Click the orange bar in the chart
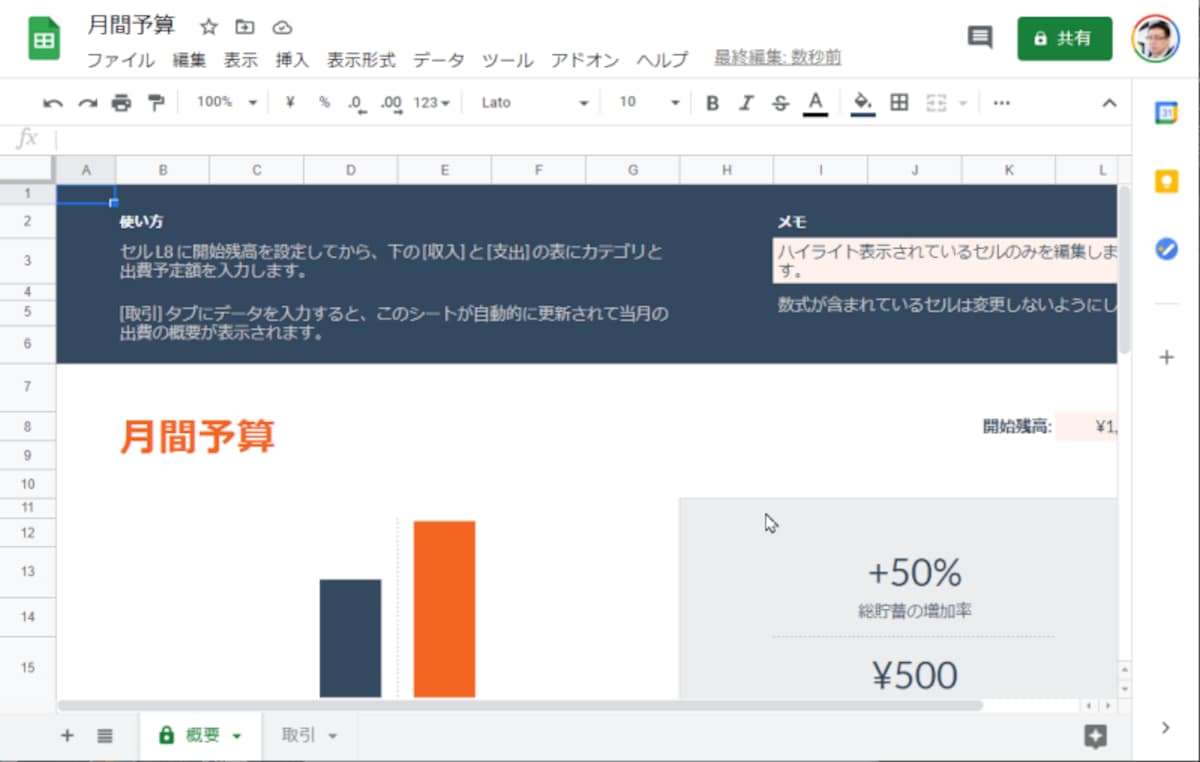 444,609
